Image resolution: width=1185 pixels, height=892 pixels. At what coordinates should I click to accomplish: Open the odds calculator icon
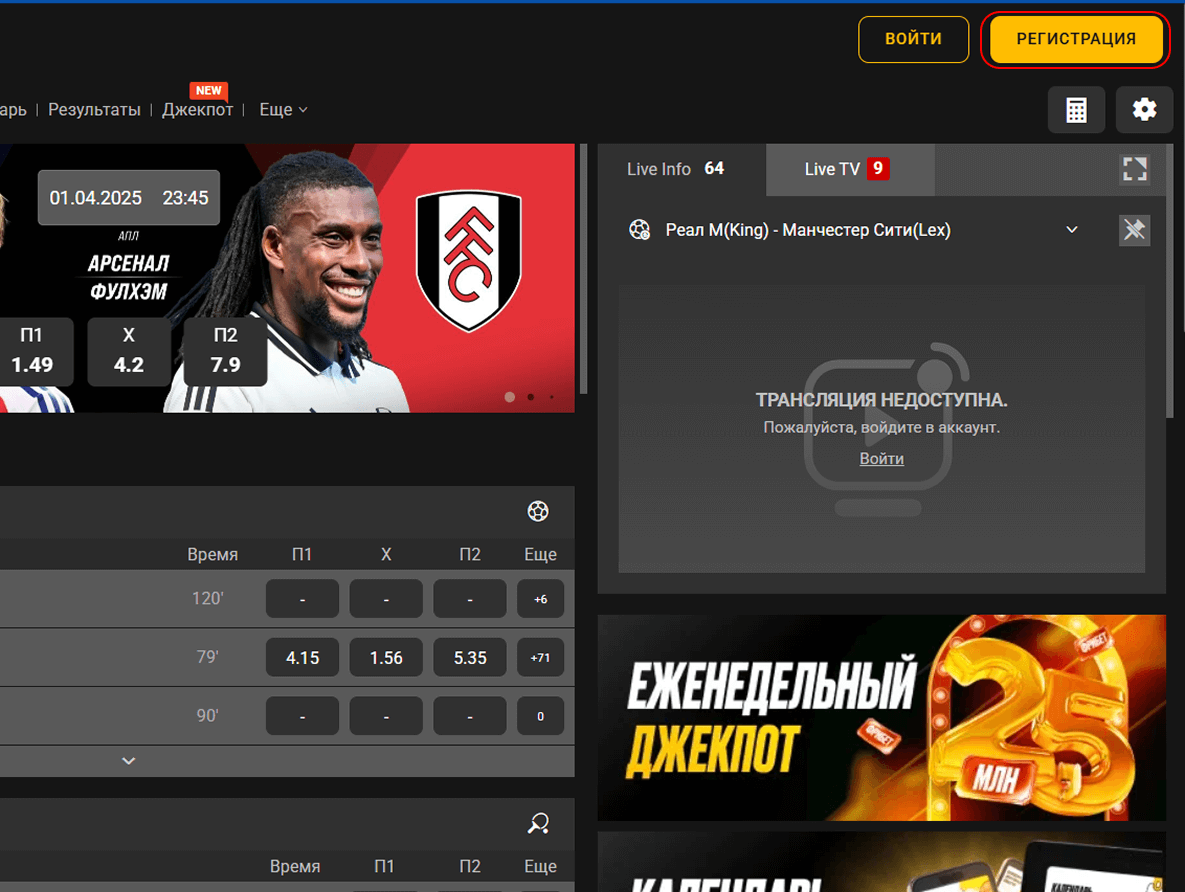tap(1076, 110)
